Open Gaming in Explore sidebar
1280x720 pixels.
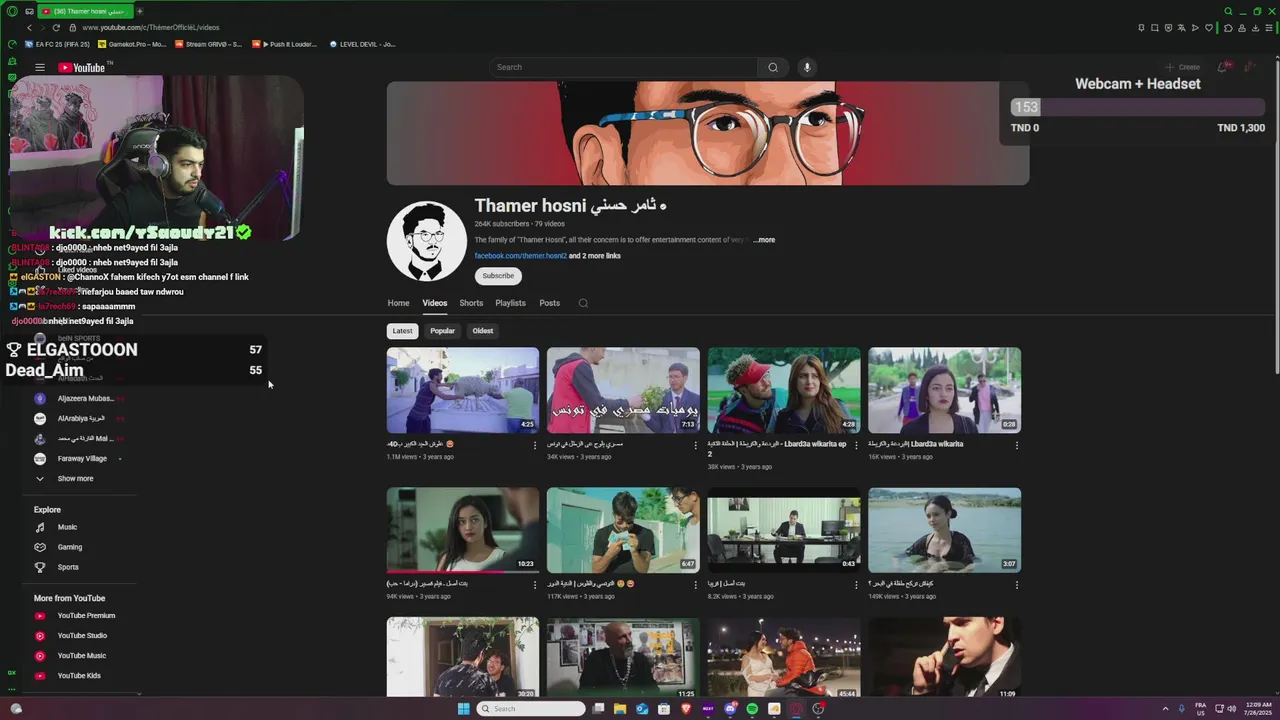click(x=69, y=547)
